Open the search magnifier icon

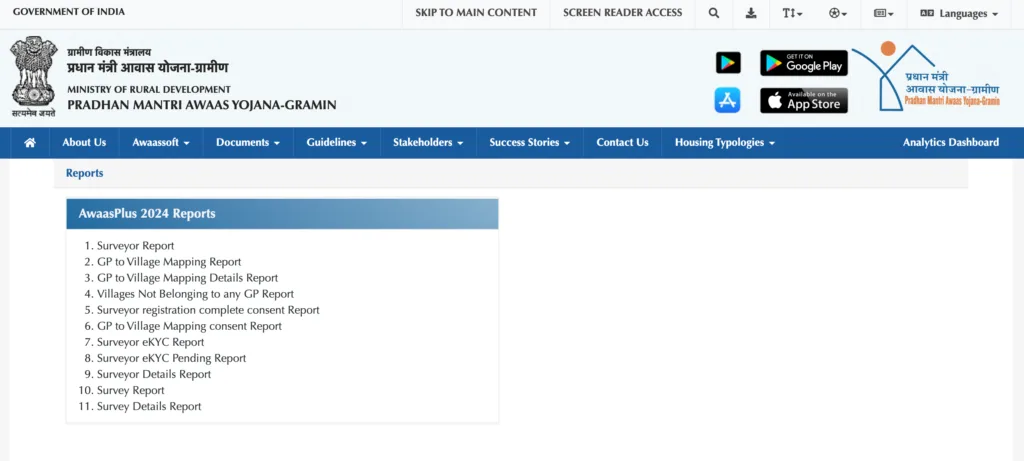[714, 13]
